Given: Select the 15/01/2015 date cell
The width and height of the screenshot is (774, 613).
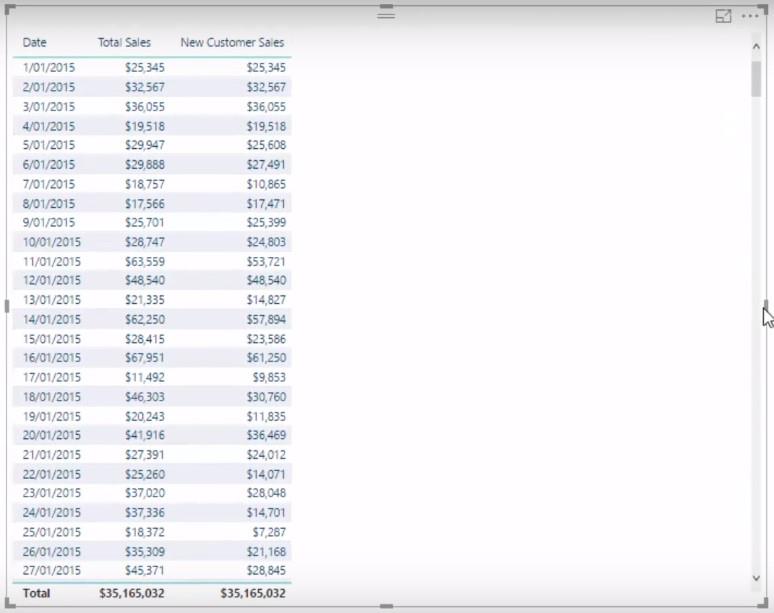Looking at the screenshot, I should (52, 339).
